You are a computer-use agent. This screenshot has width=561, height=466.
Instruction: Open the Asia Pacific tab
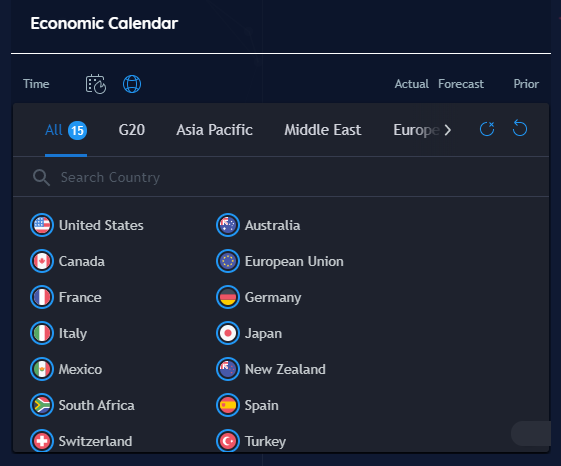point(214,130)
